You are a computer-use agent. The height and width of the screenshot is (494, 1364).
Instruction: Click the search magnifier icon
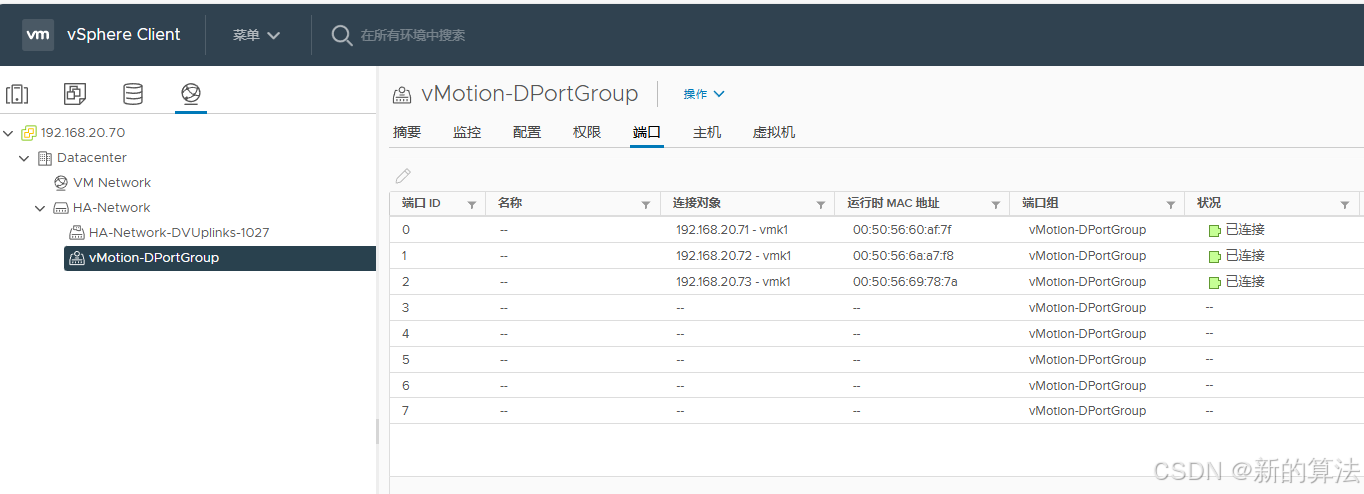pos(342,35)
